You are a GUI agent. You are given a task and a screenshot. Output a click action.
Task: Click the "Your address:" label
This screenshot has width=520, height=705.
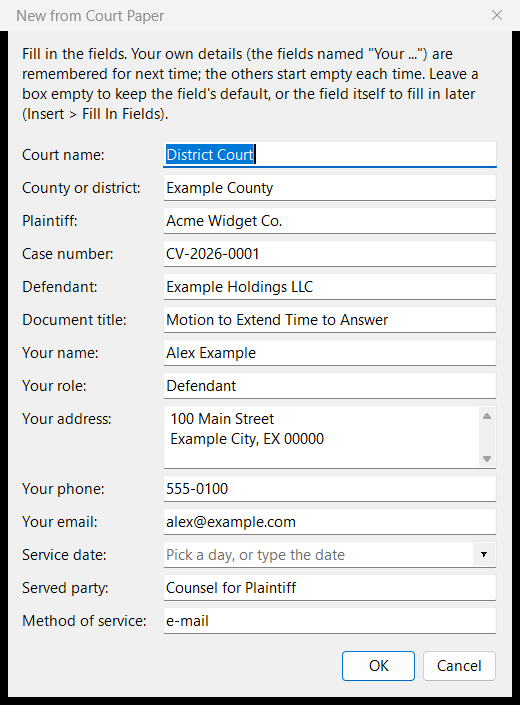pyautogui.click(x=67, y=419)
